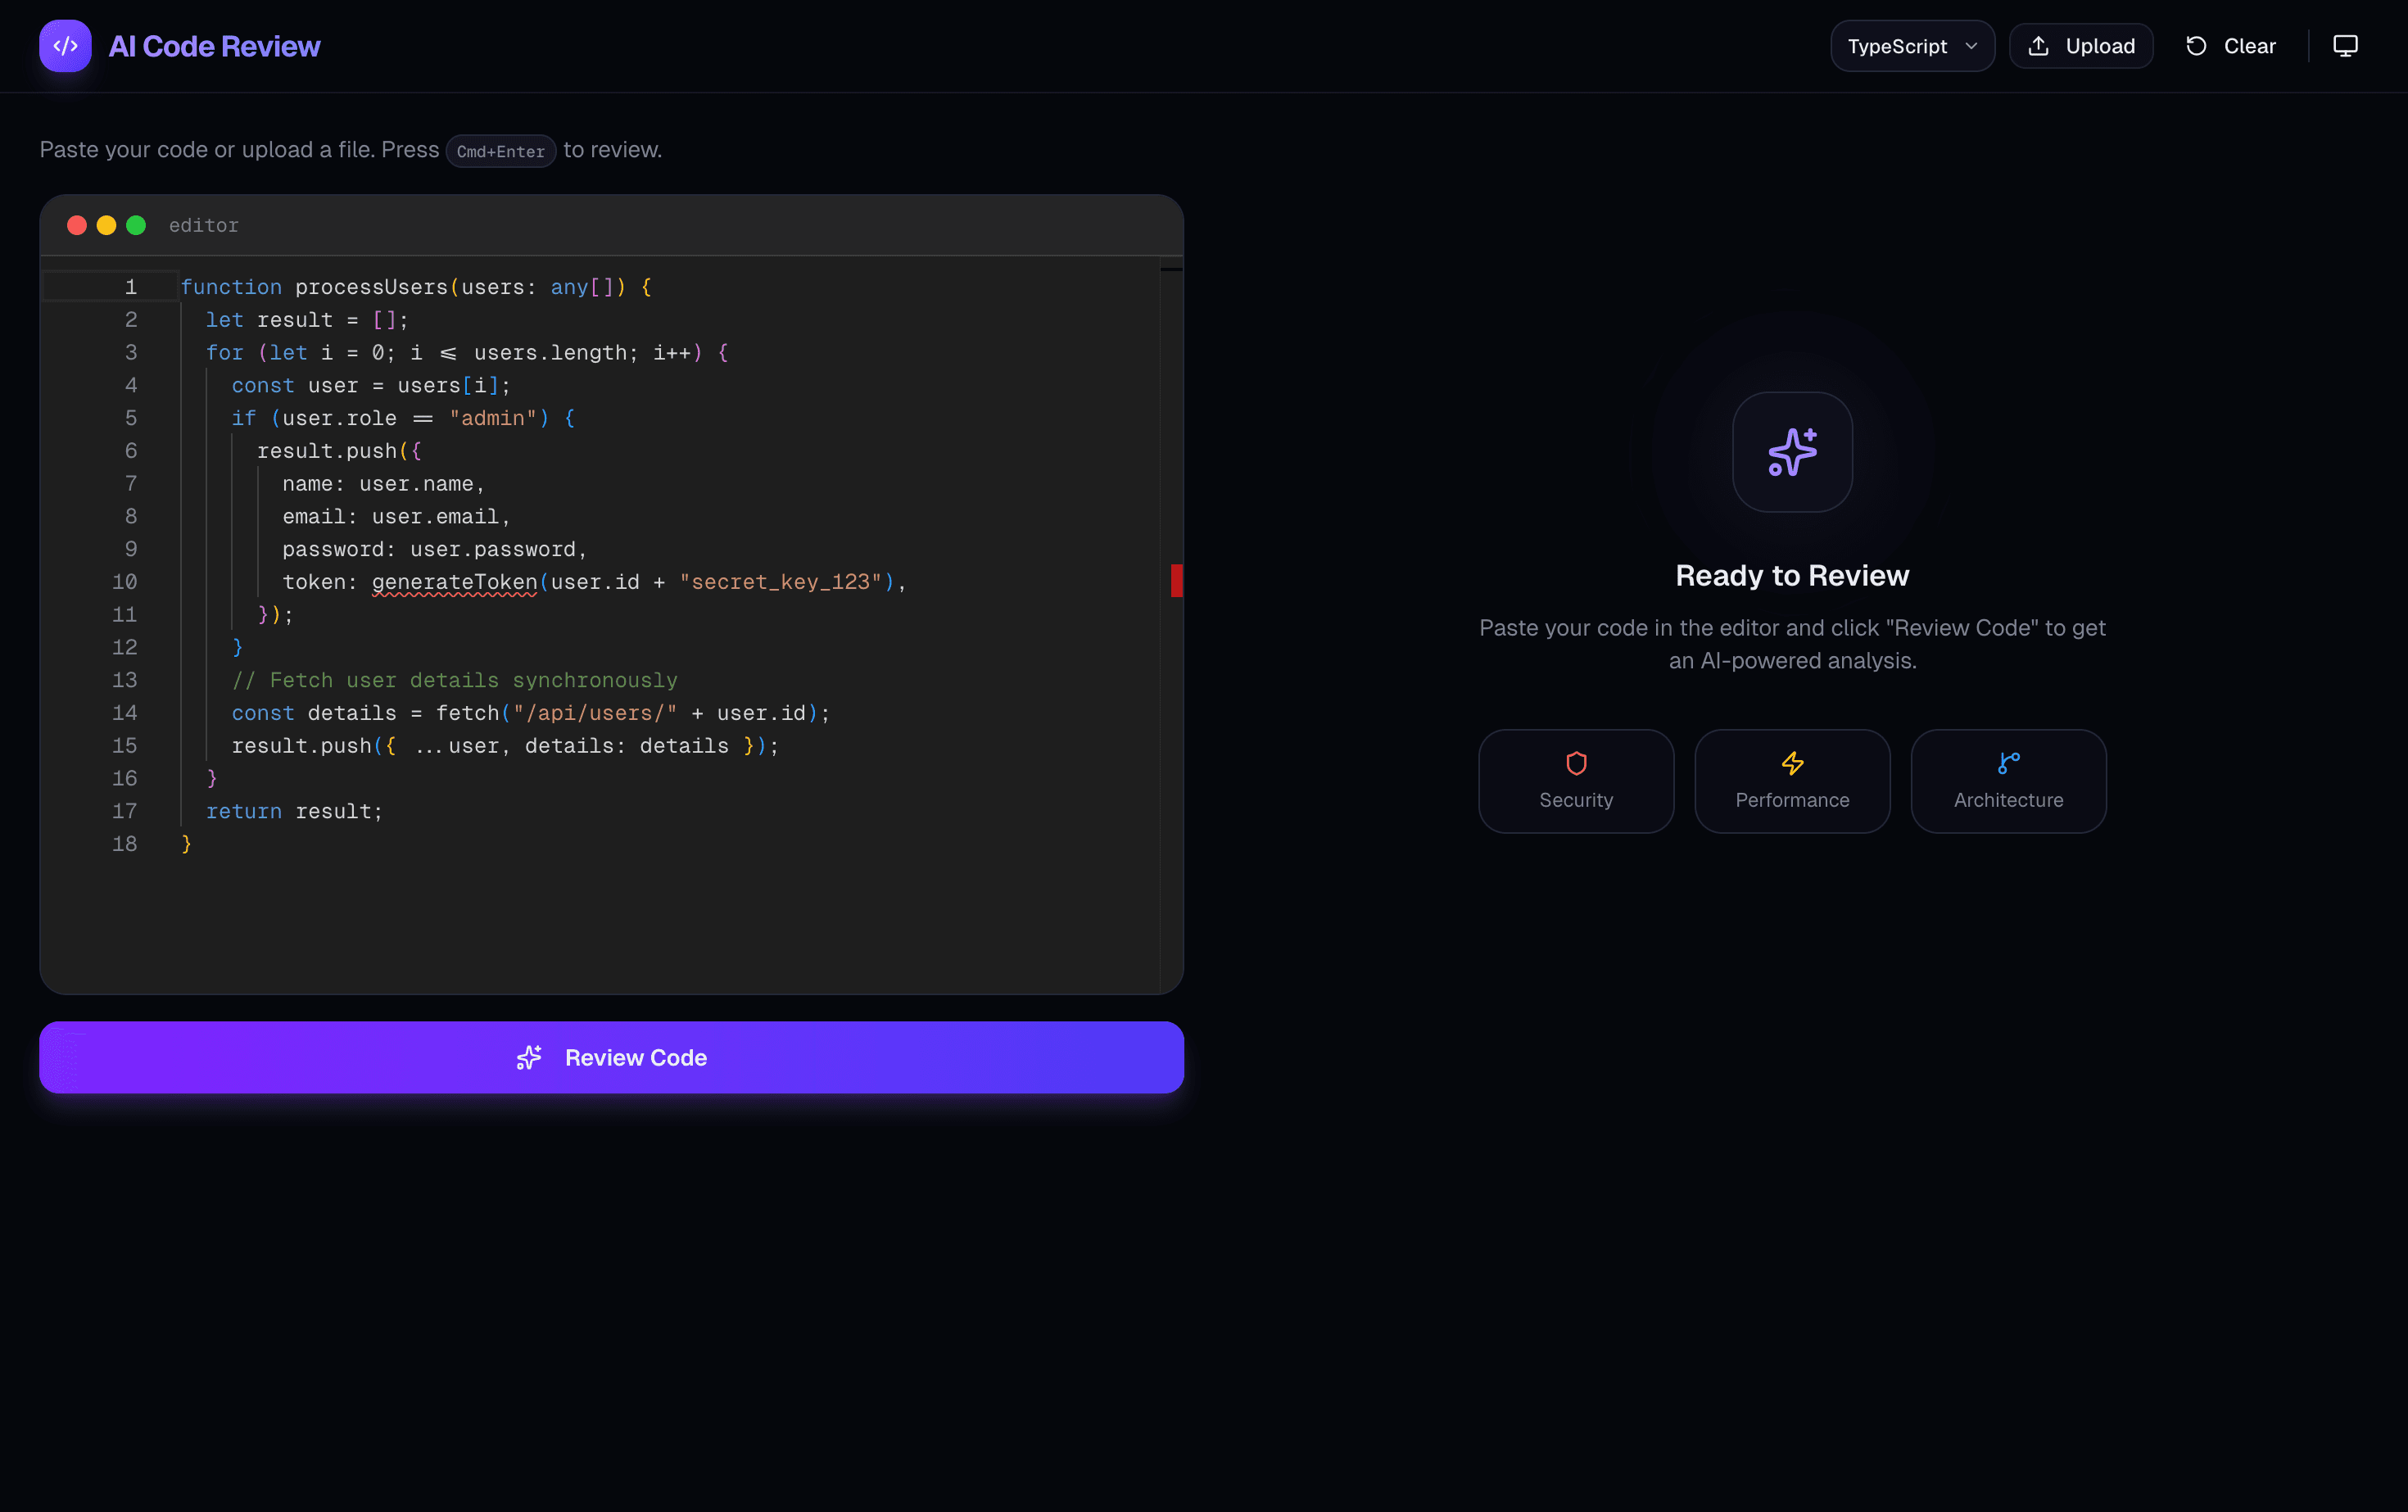2408x1512 pixels.
Task: Click the Review Code button
Action: [x=612, y=1057]
